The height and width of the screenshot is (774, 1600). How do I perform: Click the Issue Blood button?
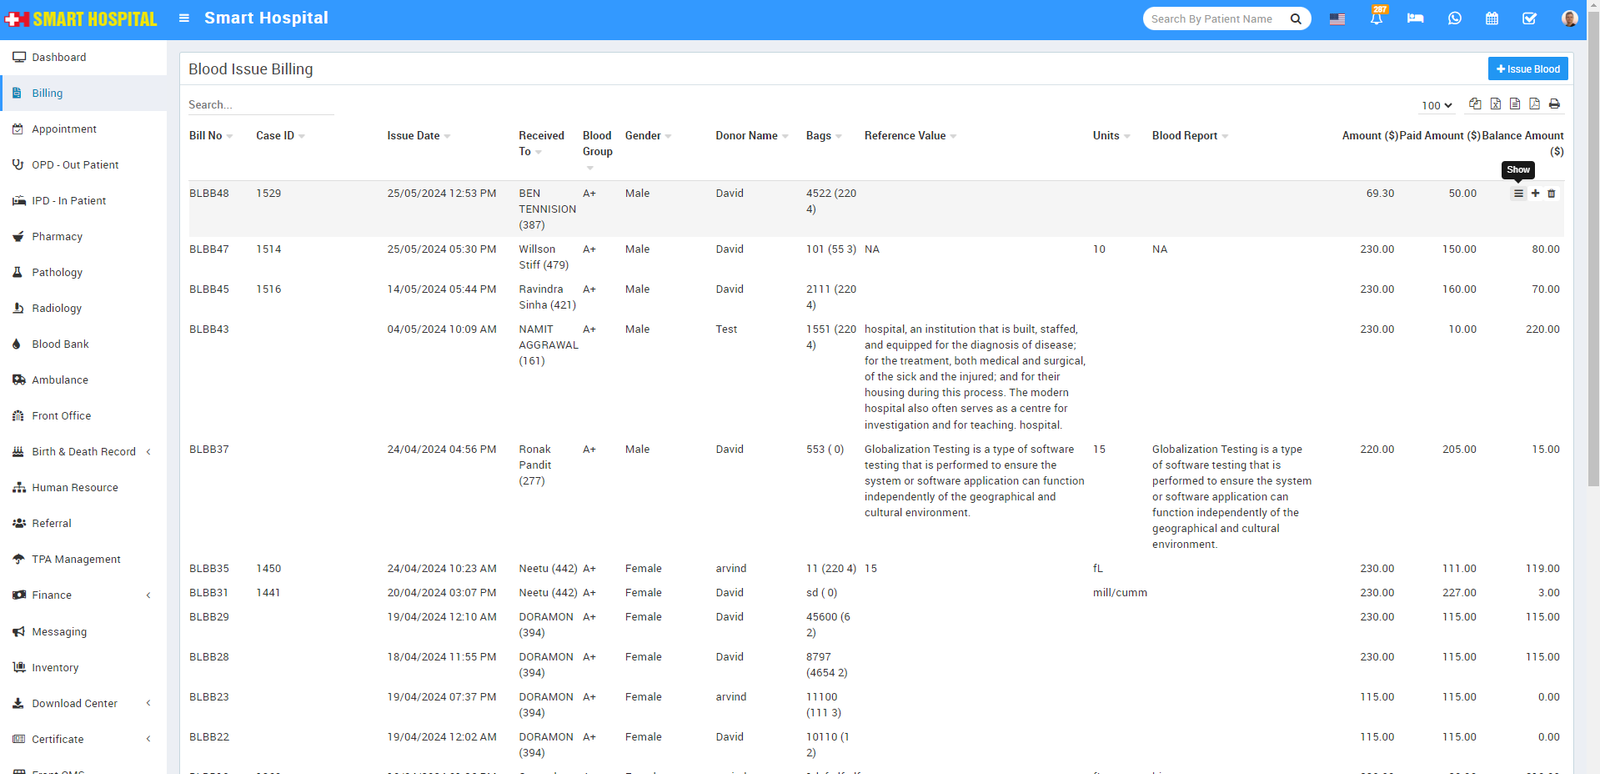(x=1527, y=69)
